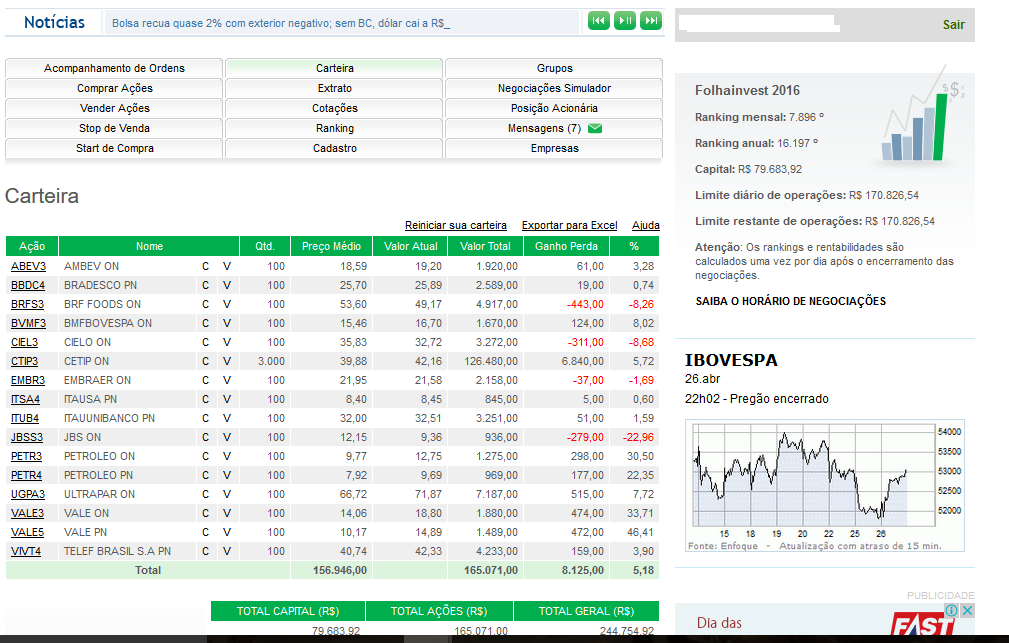
Task: Open the ITUB4 stock link
Action: click(x=24, y=418)
